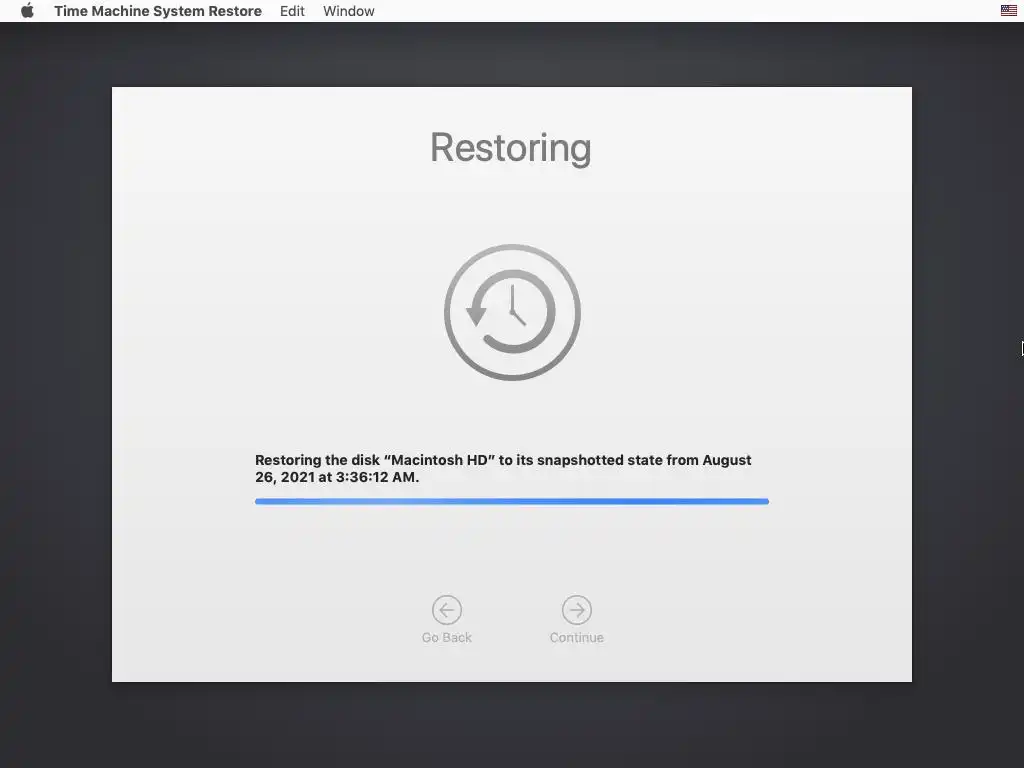Click the Restoring heading

coord(511,148)
